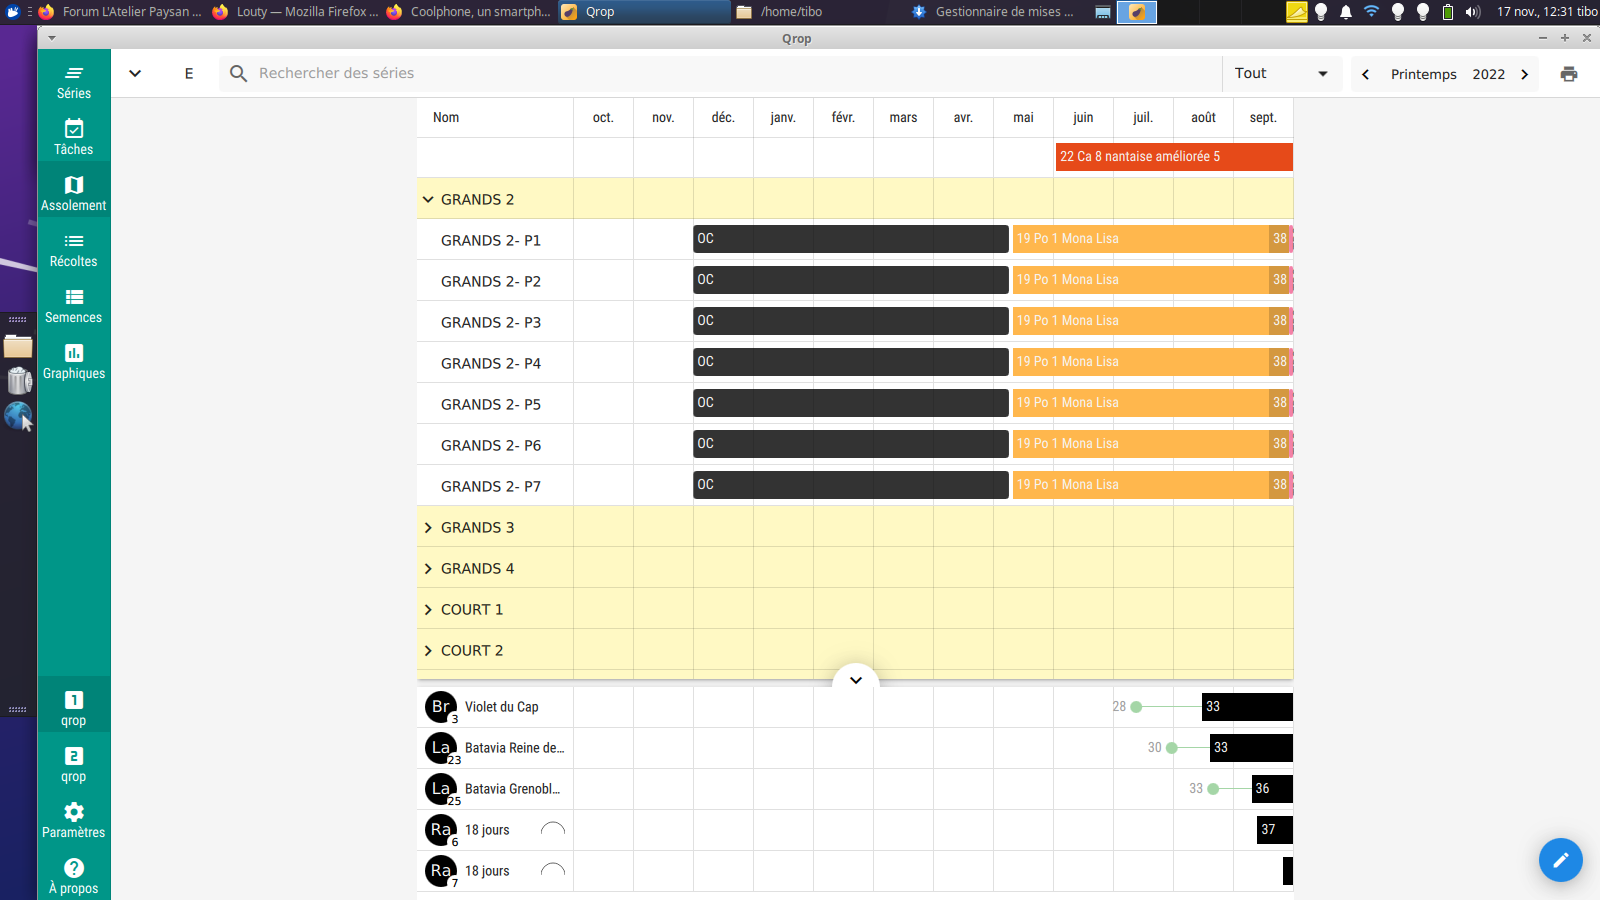Open the Récoltes list view
Screen dimensions: 1600x900
tap(74, 250)
